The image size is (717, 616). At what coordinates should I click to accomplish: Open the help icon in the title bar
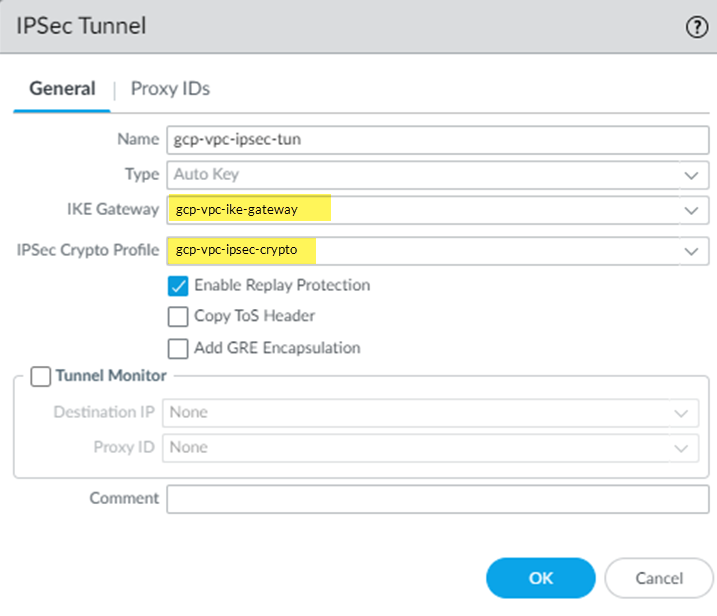click(696, 27)
